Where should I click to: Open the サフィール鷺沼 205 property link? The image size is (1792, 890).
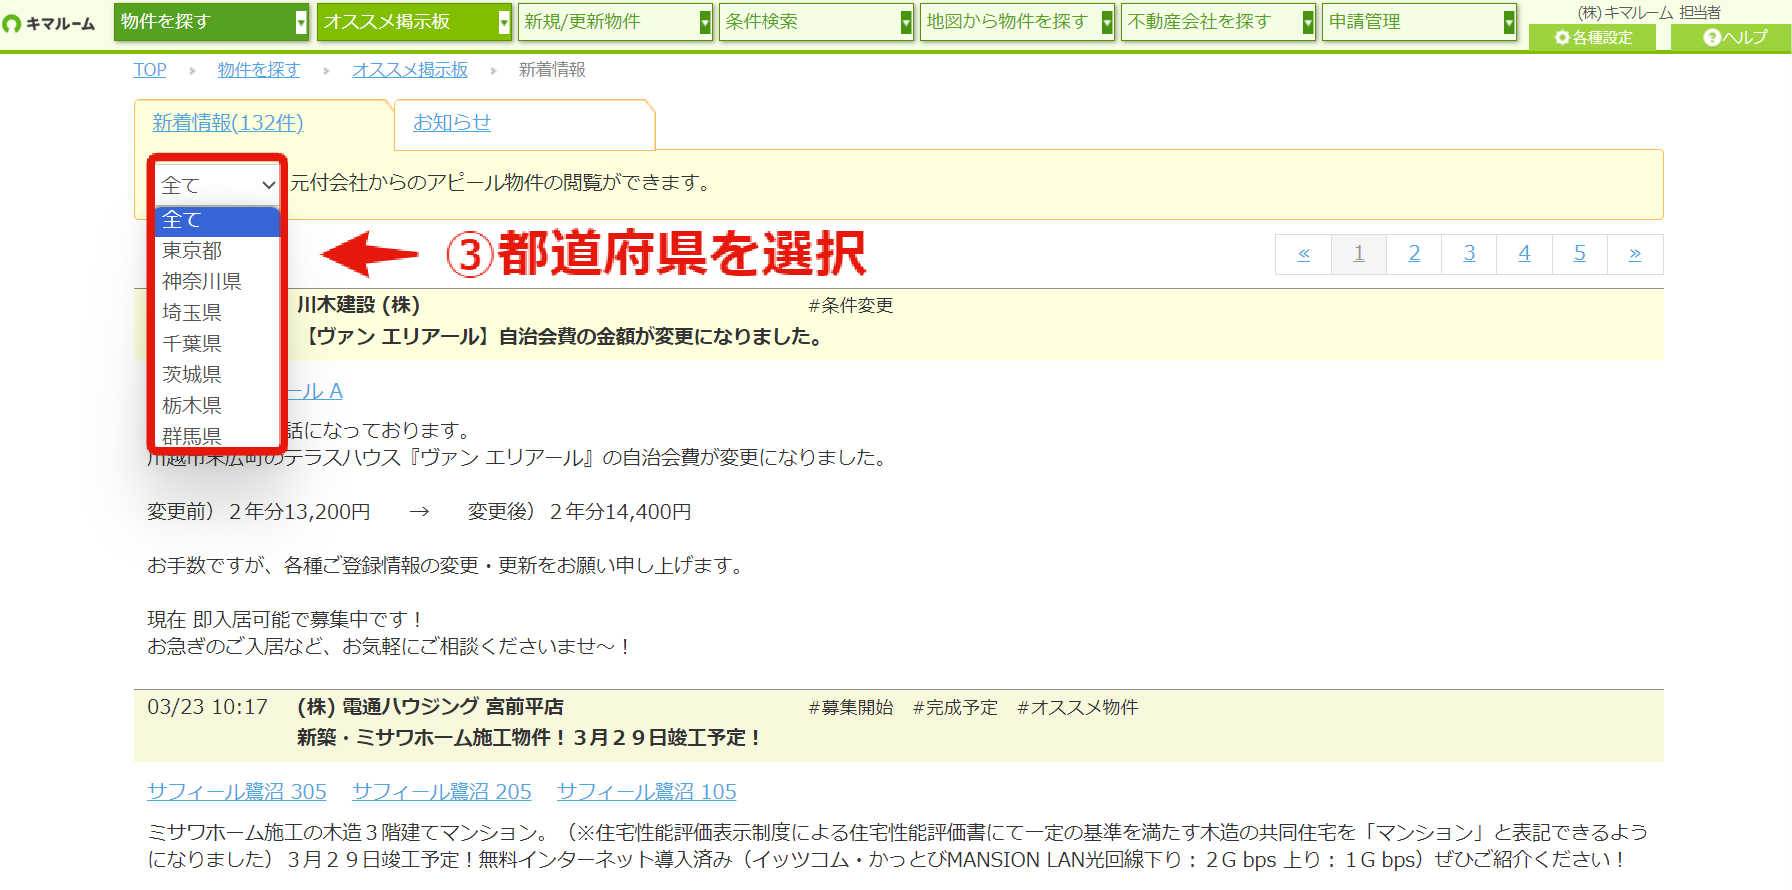442,792
